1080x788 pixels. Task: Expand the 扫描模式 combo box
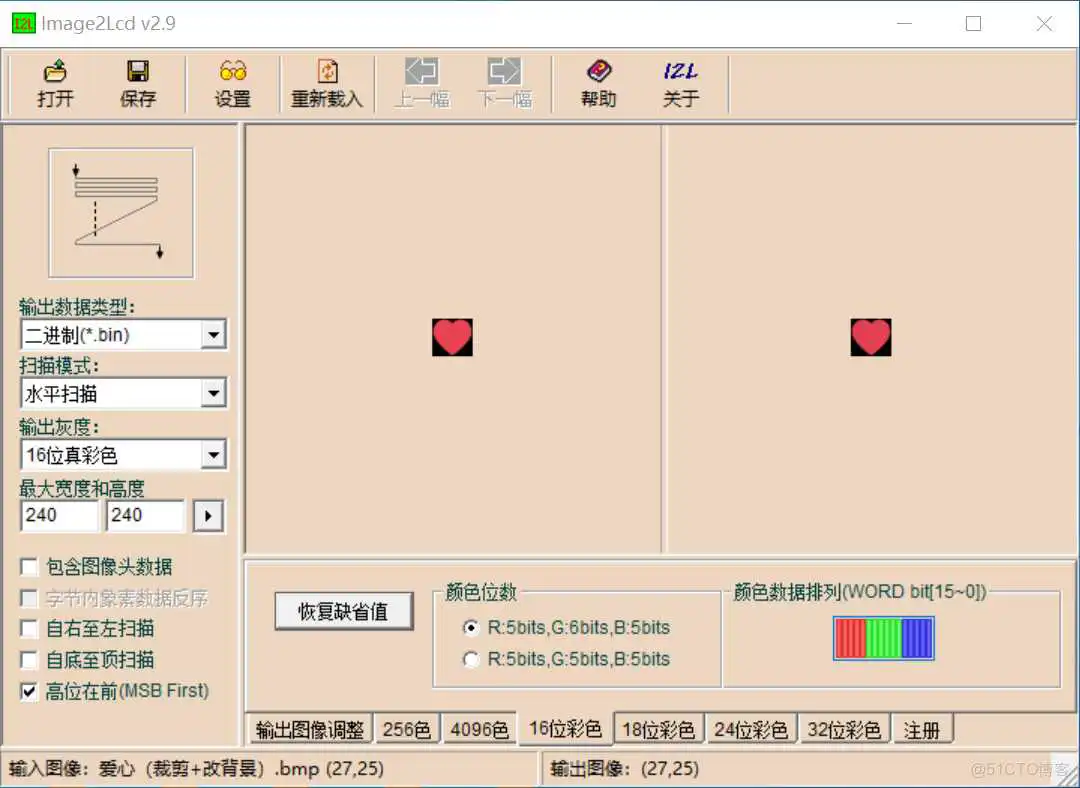(214, 393)
